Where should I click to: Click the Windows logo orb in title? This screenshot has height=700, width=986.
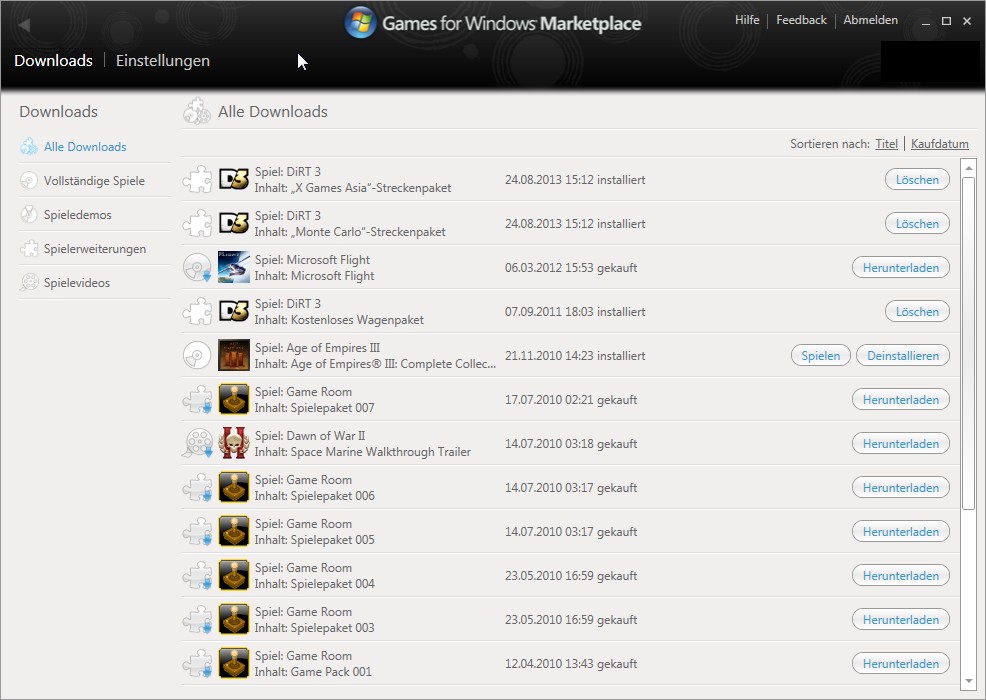[x=360, y=23]
